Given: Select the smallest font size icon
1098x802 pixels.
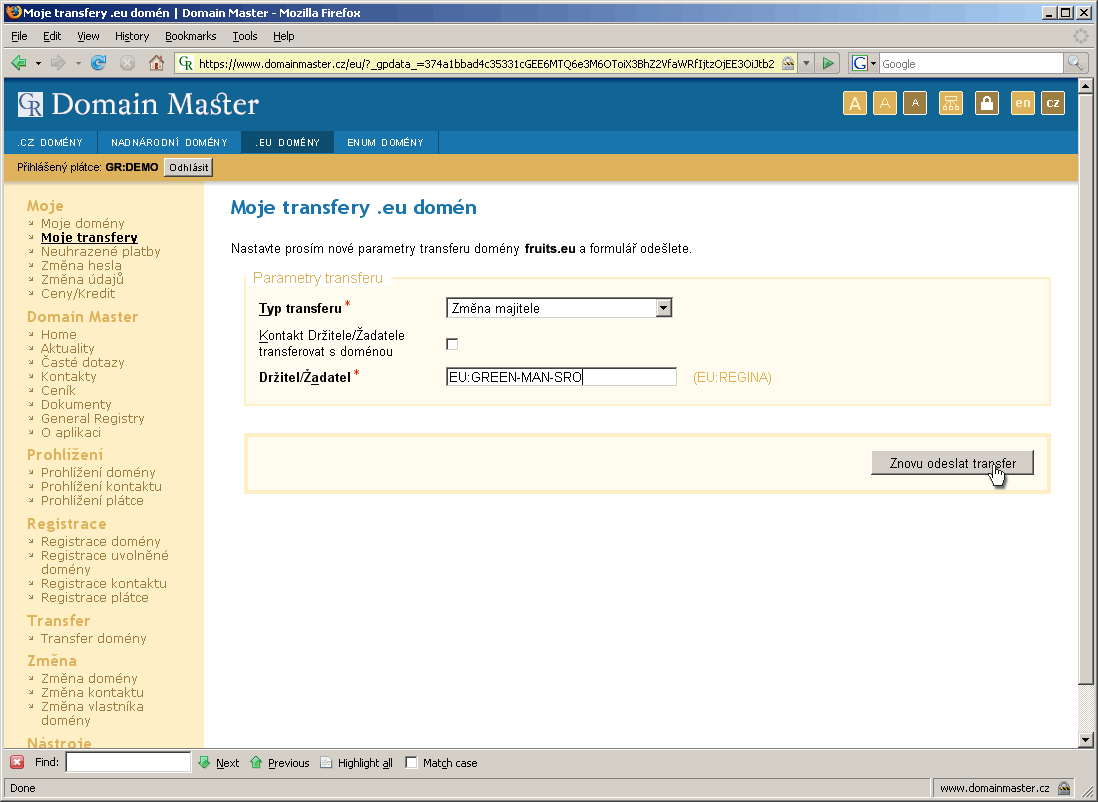Looking at the screenshot, I should 915,103.
